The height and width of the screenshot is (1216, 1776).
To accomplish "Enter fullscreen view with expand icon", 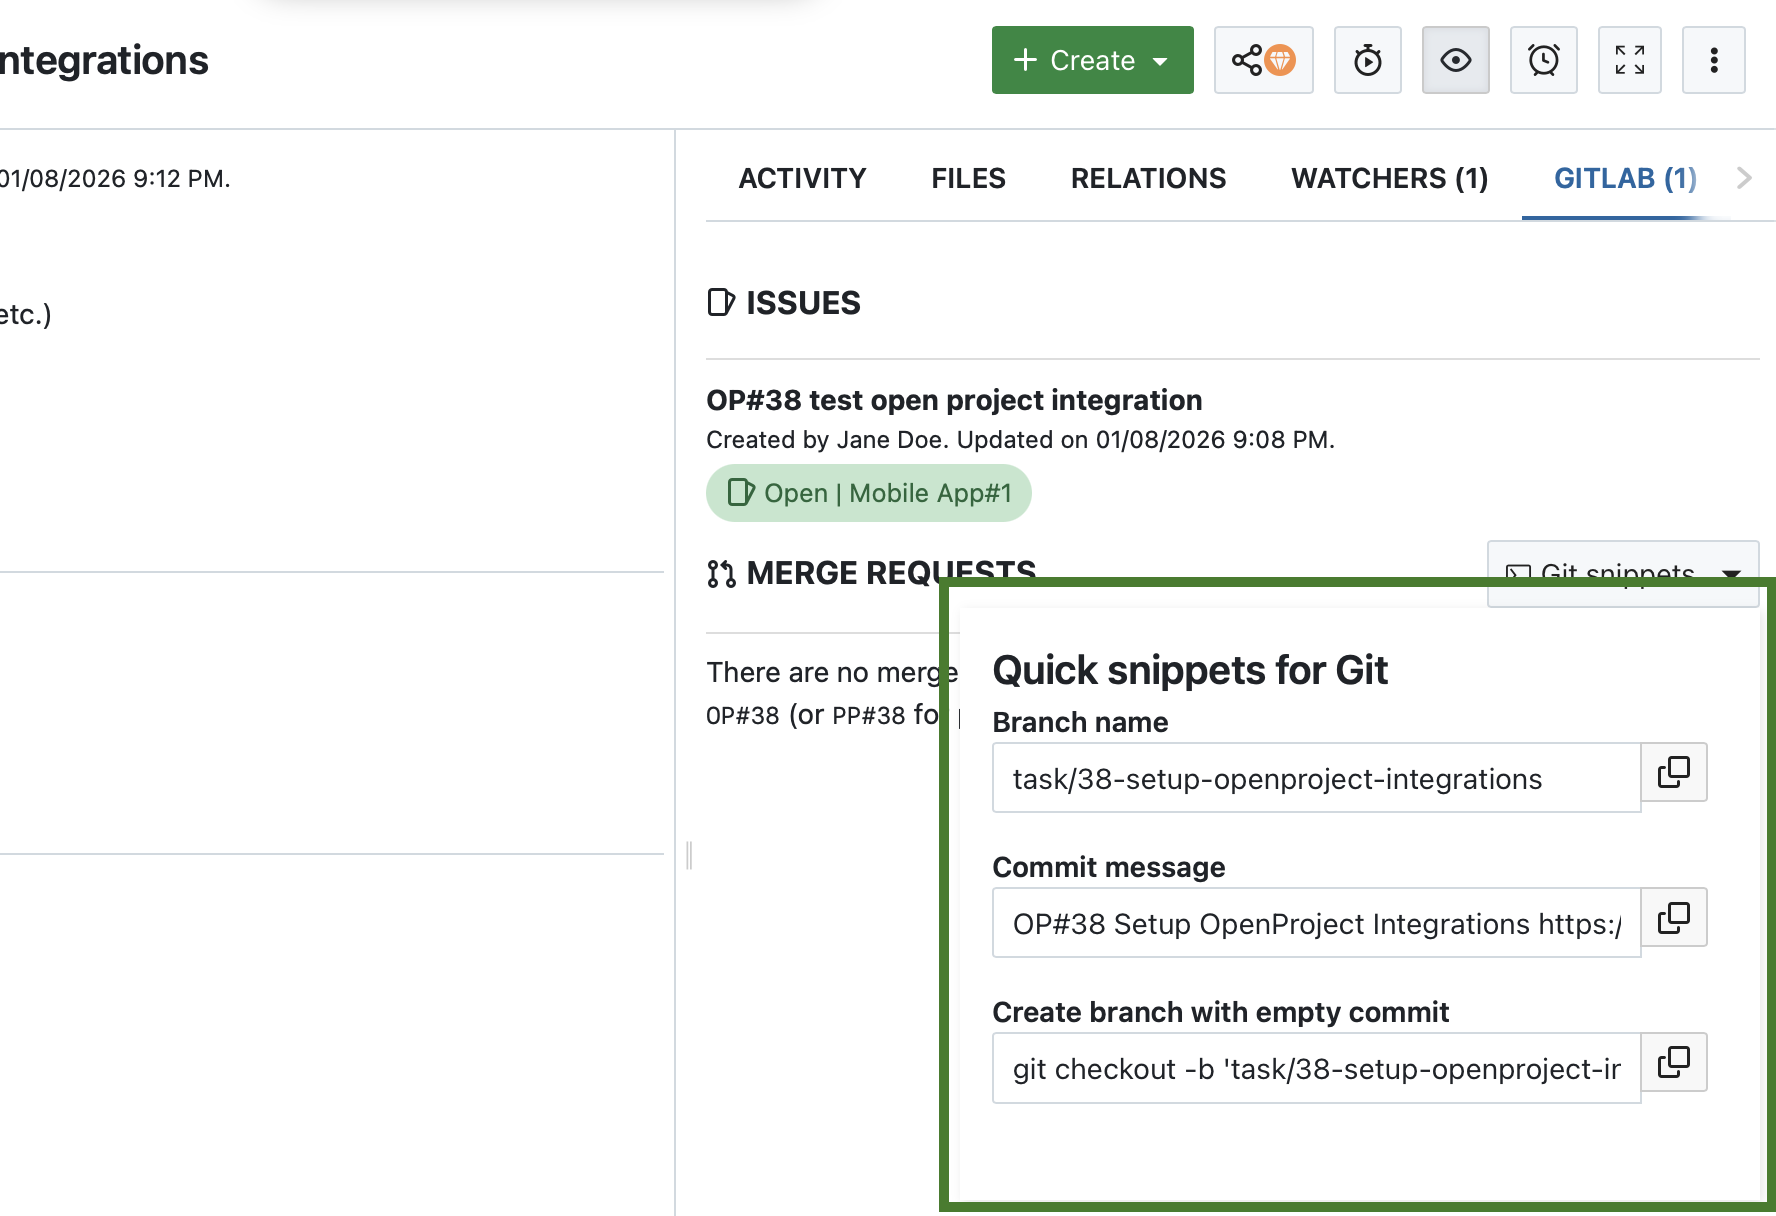I will click(1629, 60).
